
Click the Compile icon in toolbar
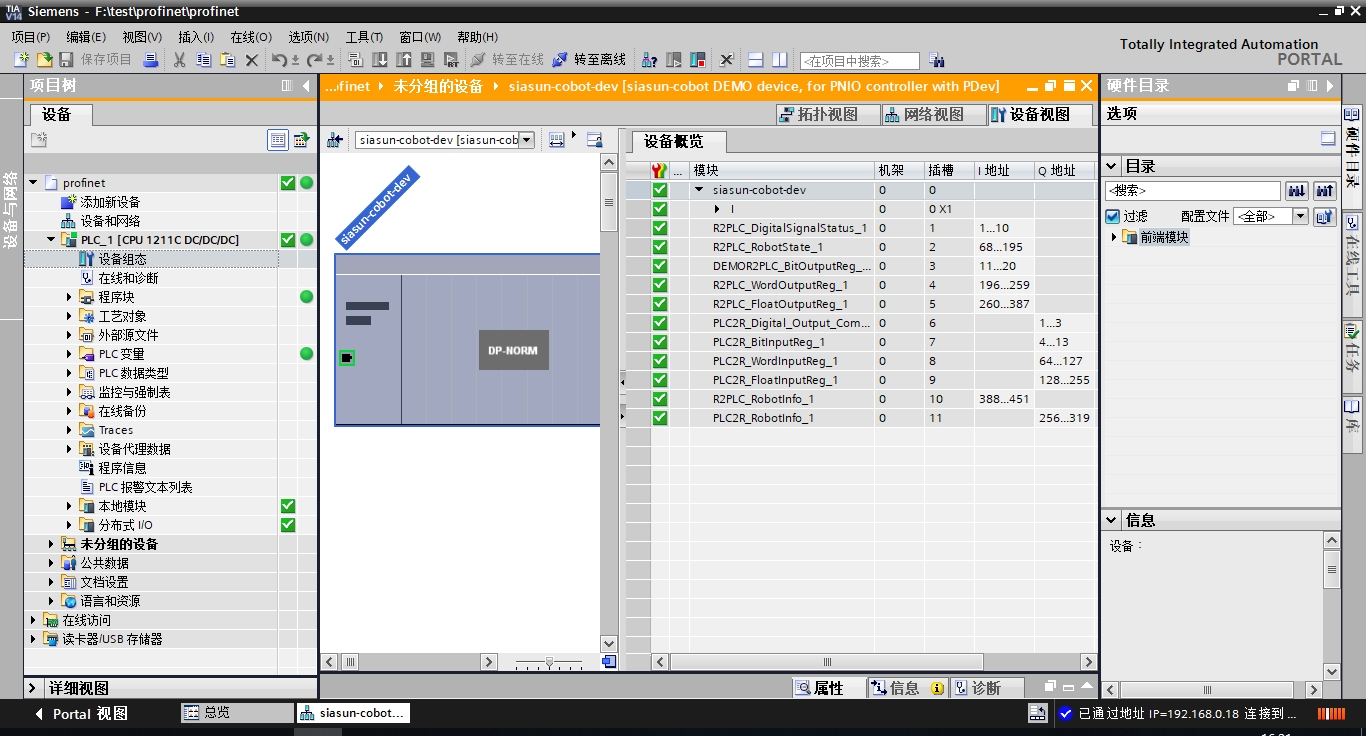click(355, 60)
